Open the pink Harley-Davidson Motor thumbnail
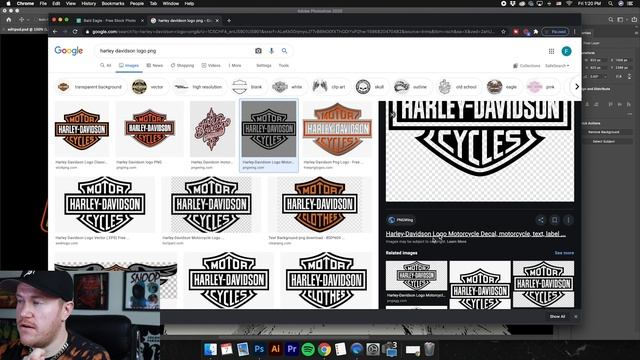The width and height of the screenshot is (640, 360). tap(212, 129)
